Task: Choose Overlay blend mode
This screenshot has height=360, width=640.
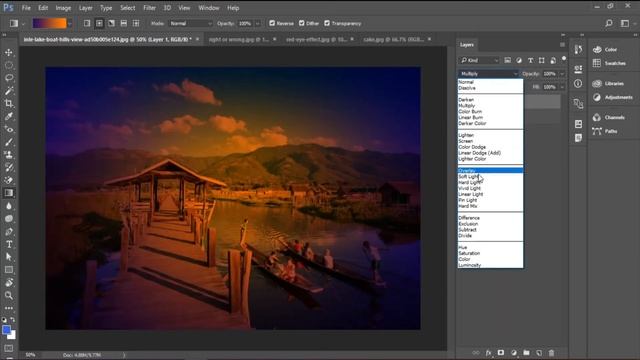Action: coord(490,171)
